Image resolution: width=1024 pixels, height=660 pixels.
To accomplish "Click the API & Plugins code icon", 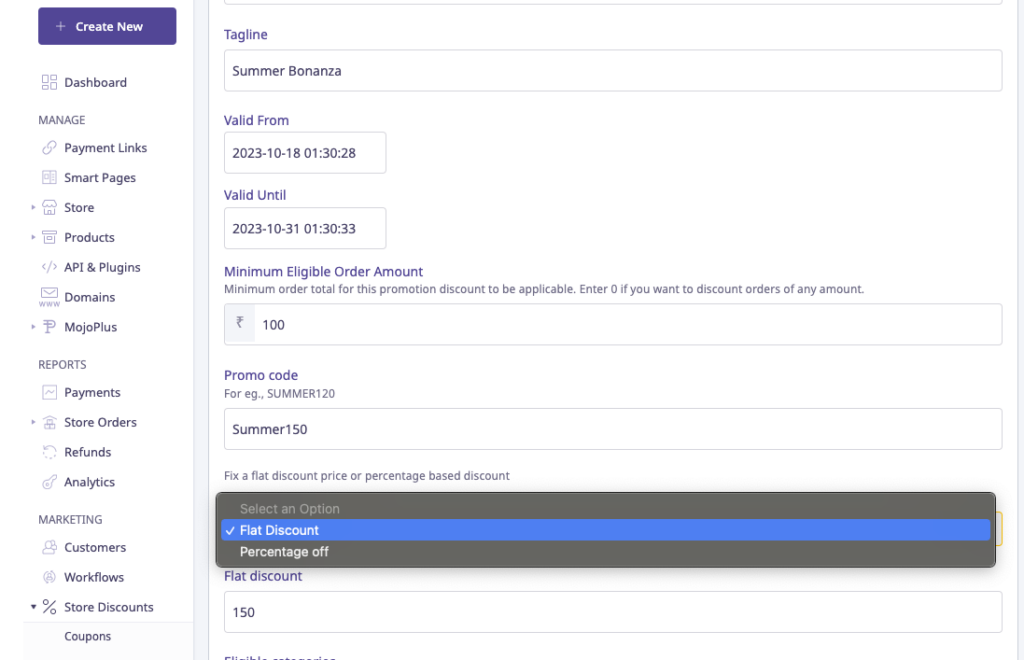I will [49, 267].
